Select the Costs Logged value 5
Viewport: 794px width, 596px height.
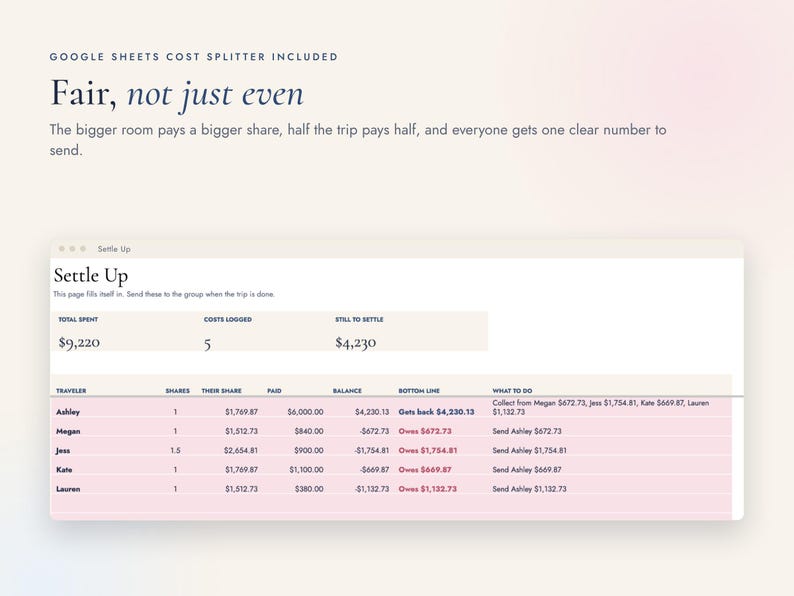[207, 344]
